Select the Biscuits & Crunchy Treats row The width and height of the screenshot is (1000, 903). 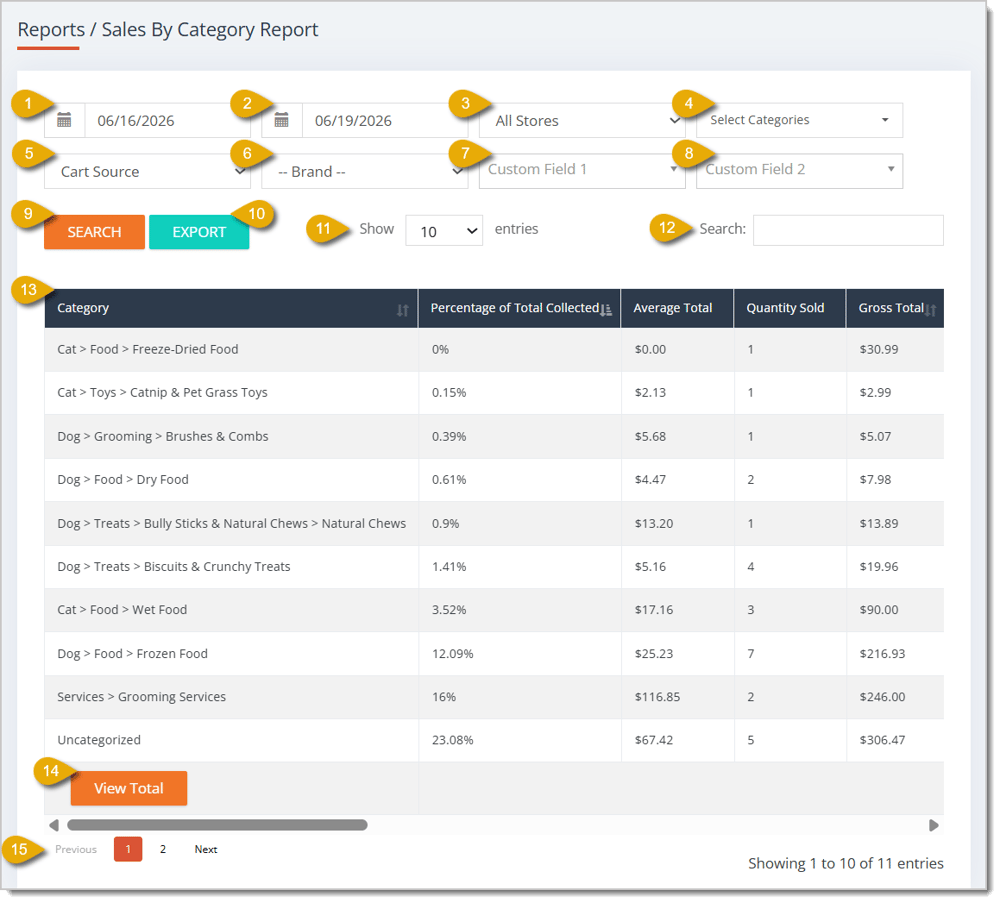point(494,567)
